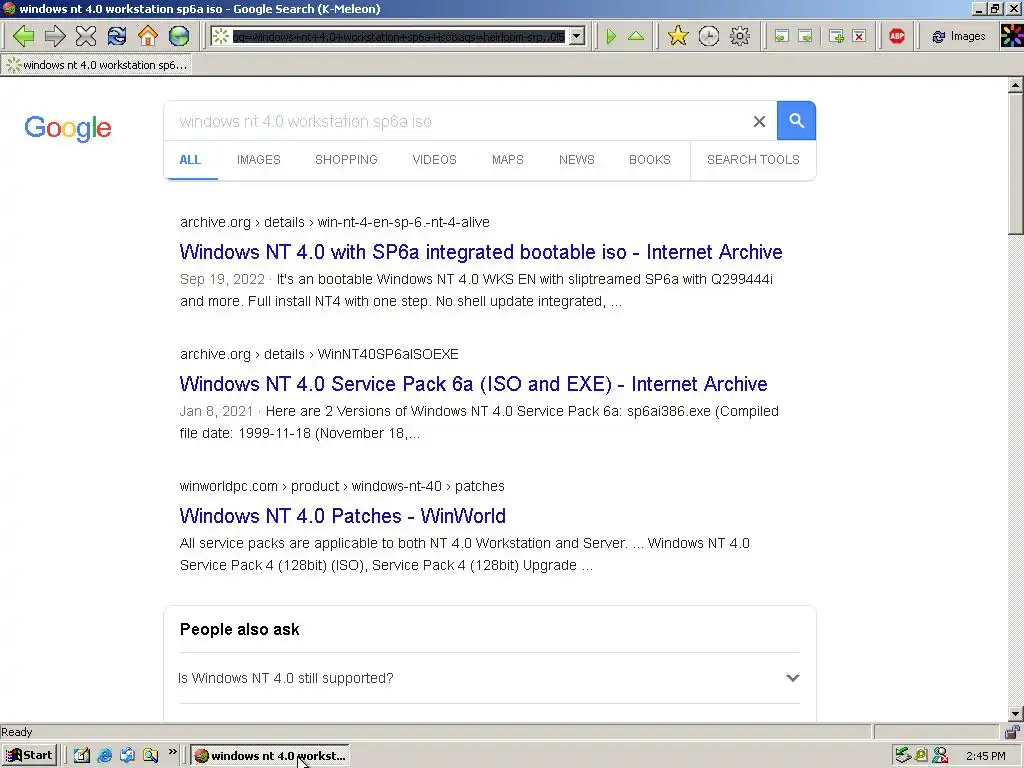Click the archive.org win-nt-4-en-sp-6 breadcrumb

pos(334,222)
